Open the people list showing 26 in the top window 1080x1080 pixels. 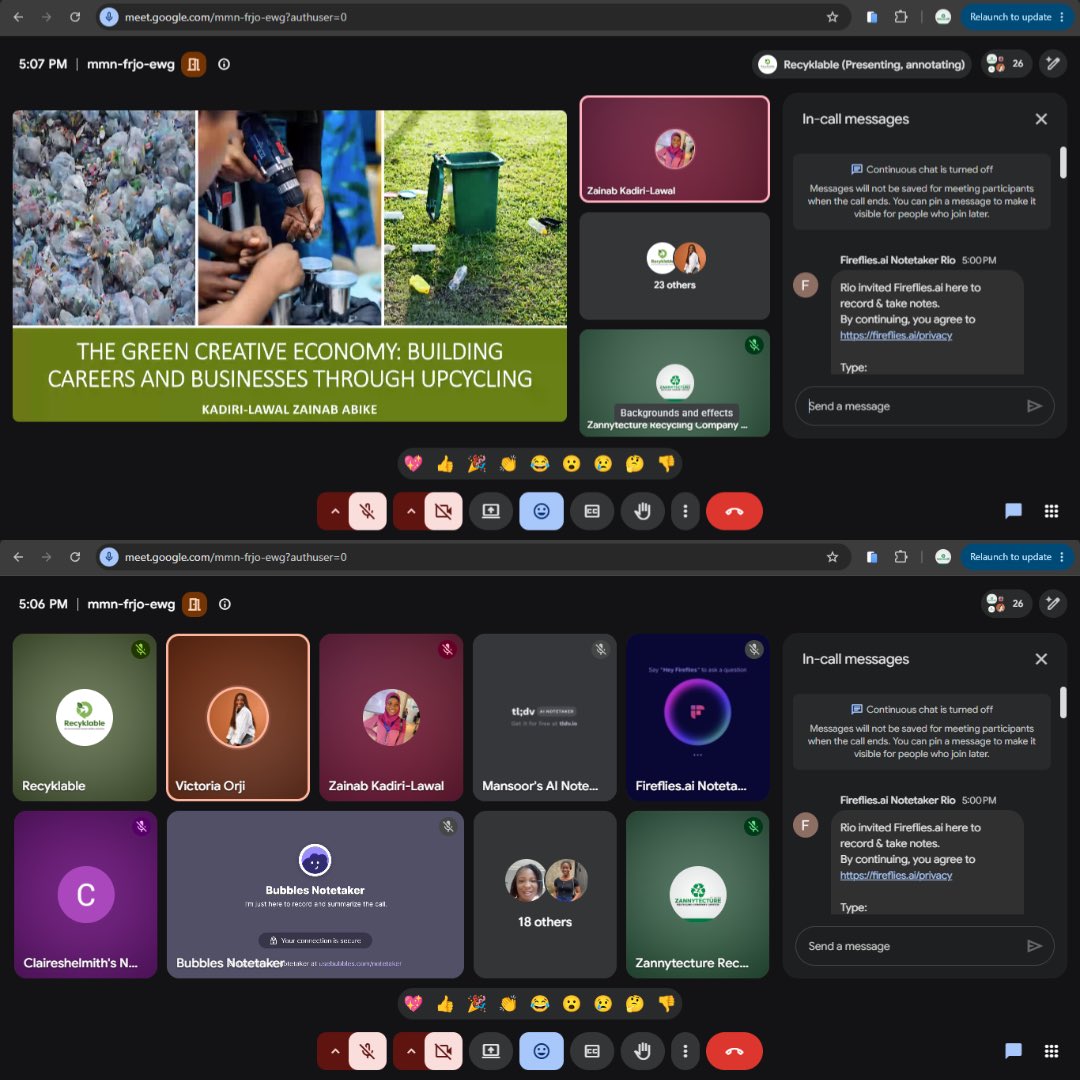click(1006, 64)
